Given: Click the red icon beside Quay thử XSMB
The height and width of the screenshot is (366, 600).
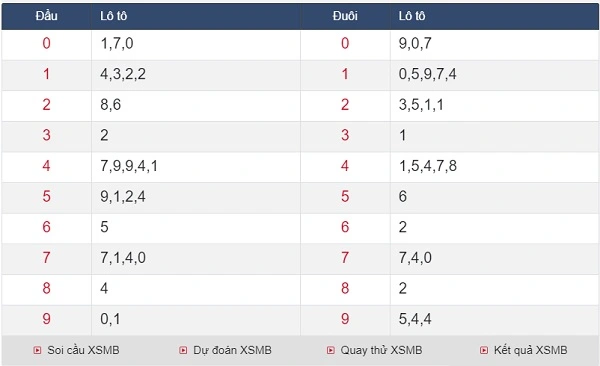Looking at the screenshot, I should tap(331, 350).
